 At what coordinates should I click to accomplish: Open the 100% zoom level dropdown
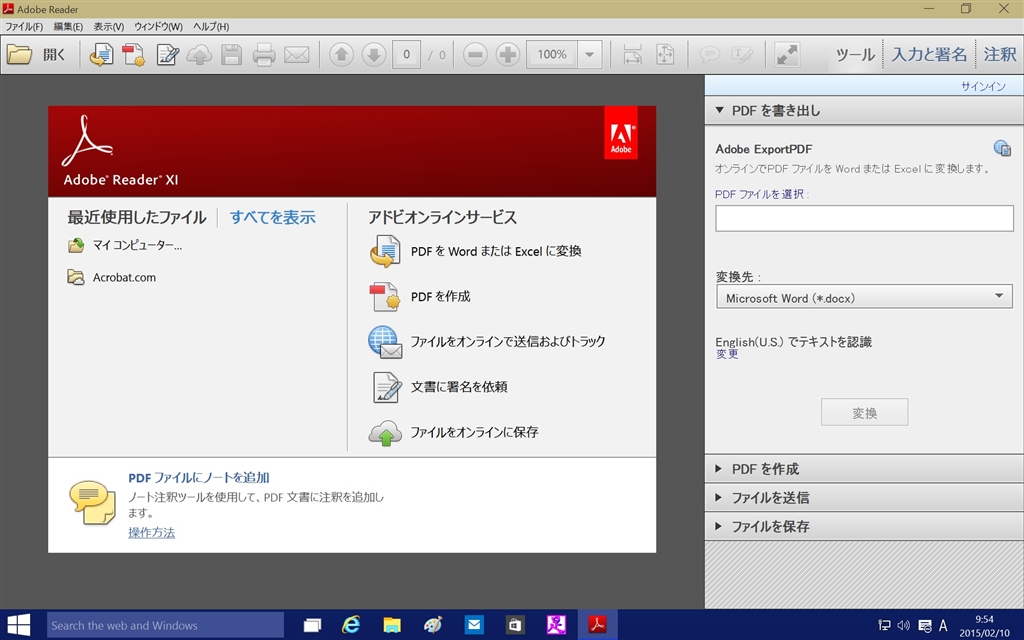589,55
